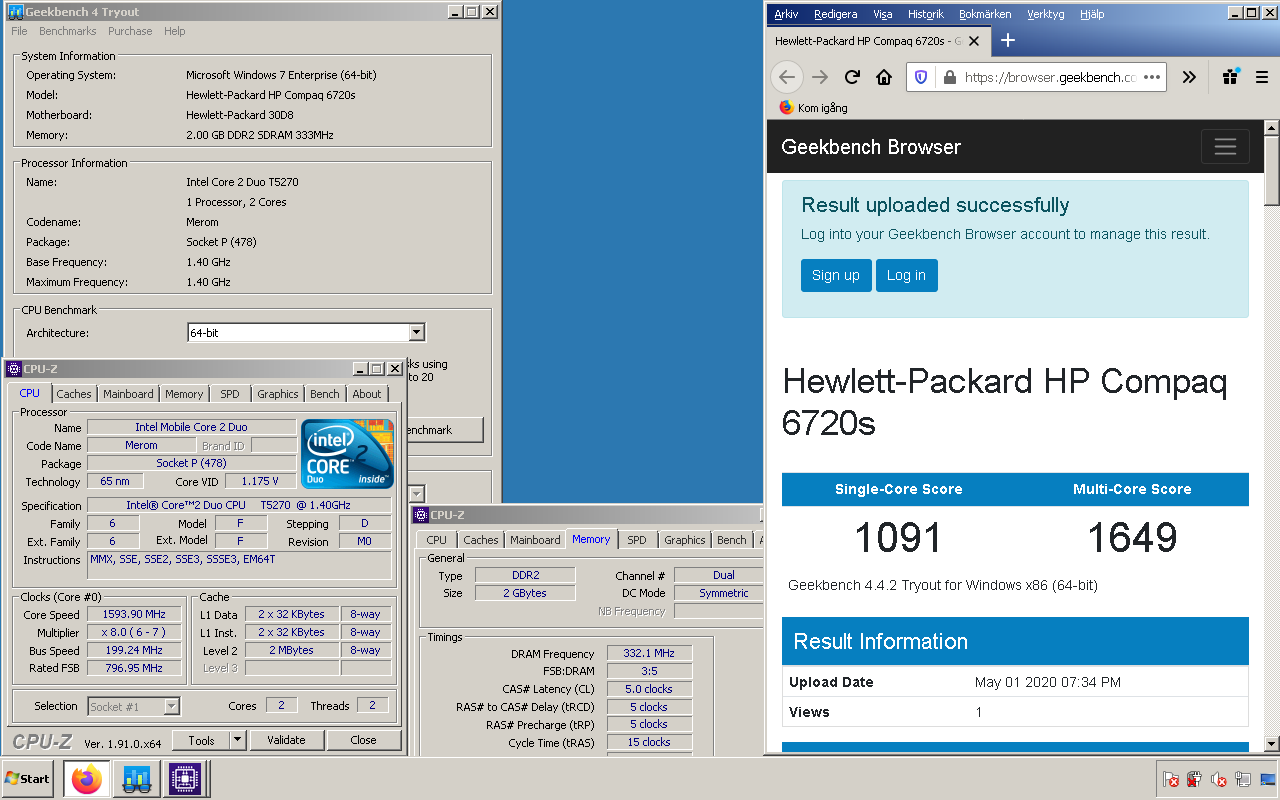Open Firefox Historik menu

pos(926,14)
